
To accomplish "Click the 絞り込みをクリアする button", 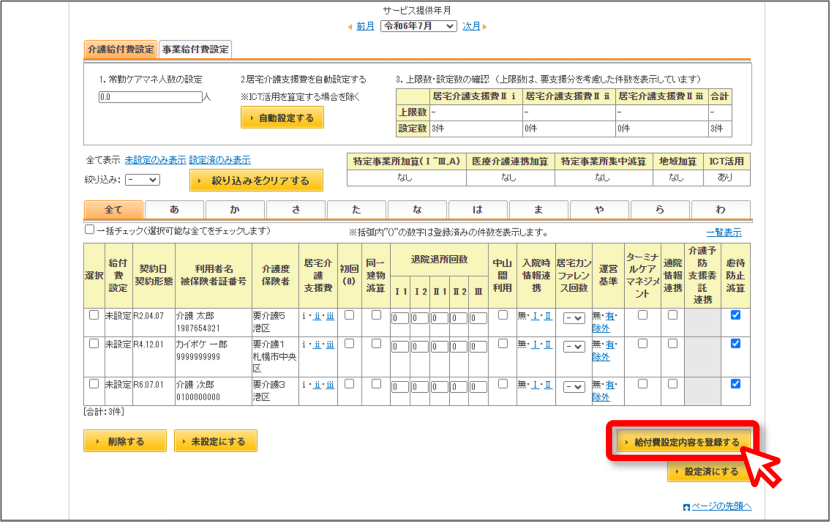I will click(x=256, y=181).
